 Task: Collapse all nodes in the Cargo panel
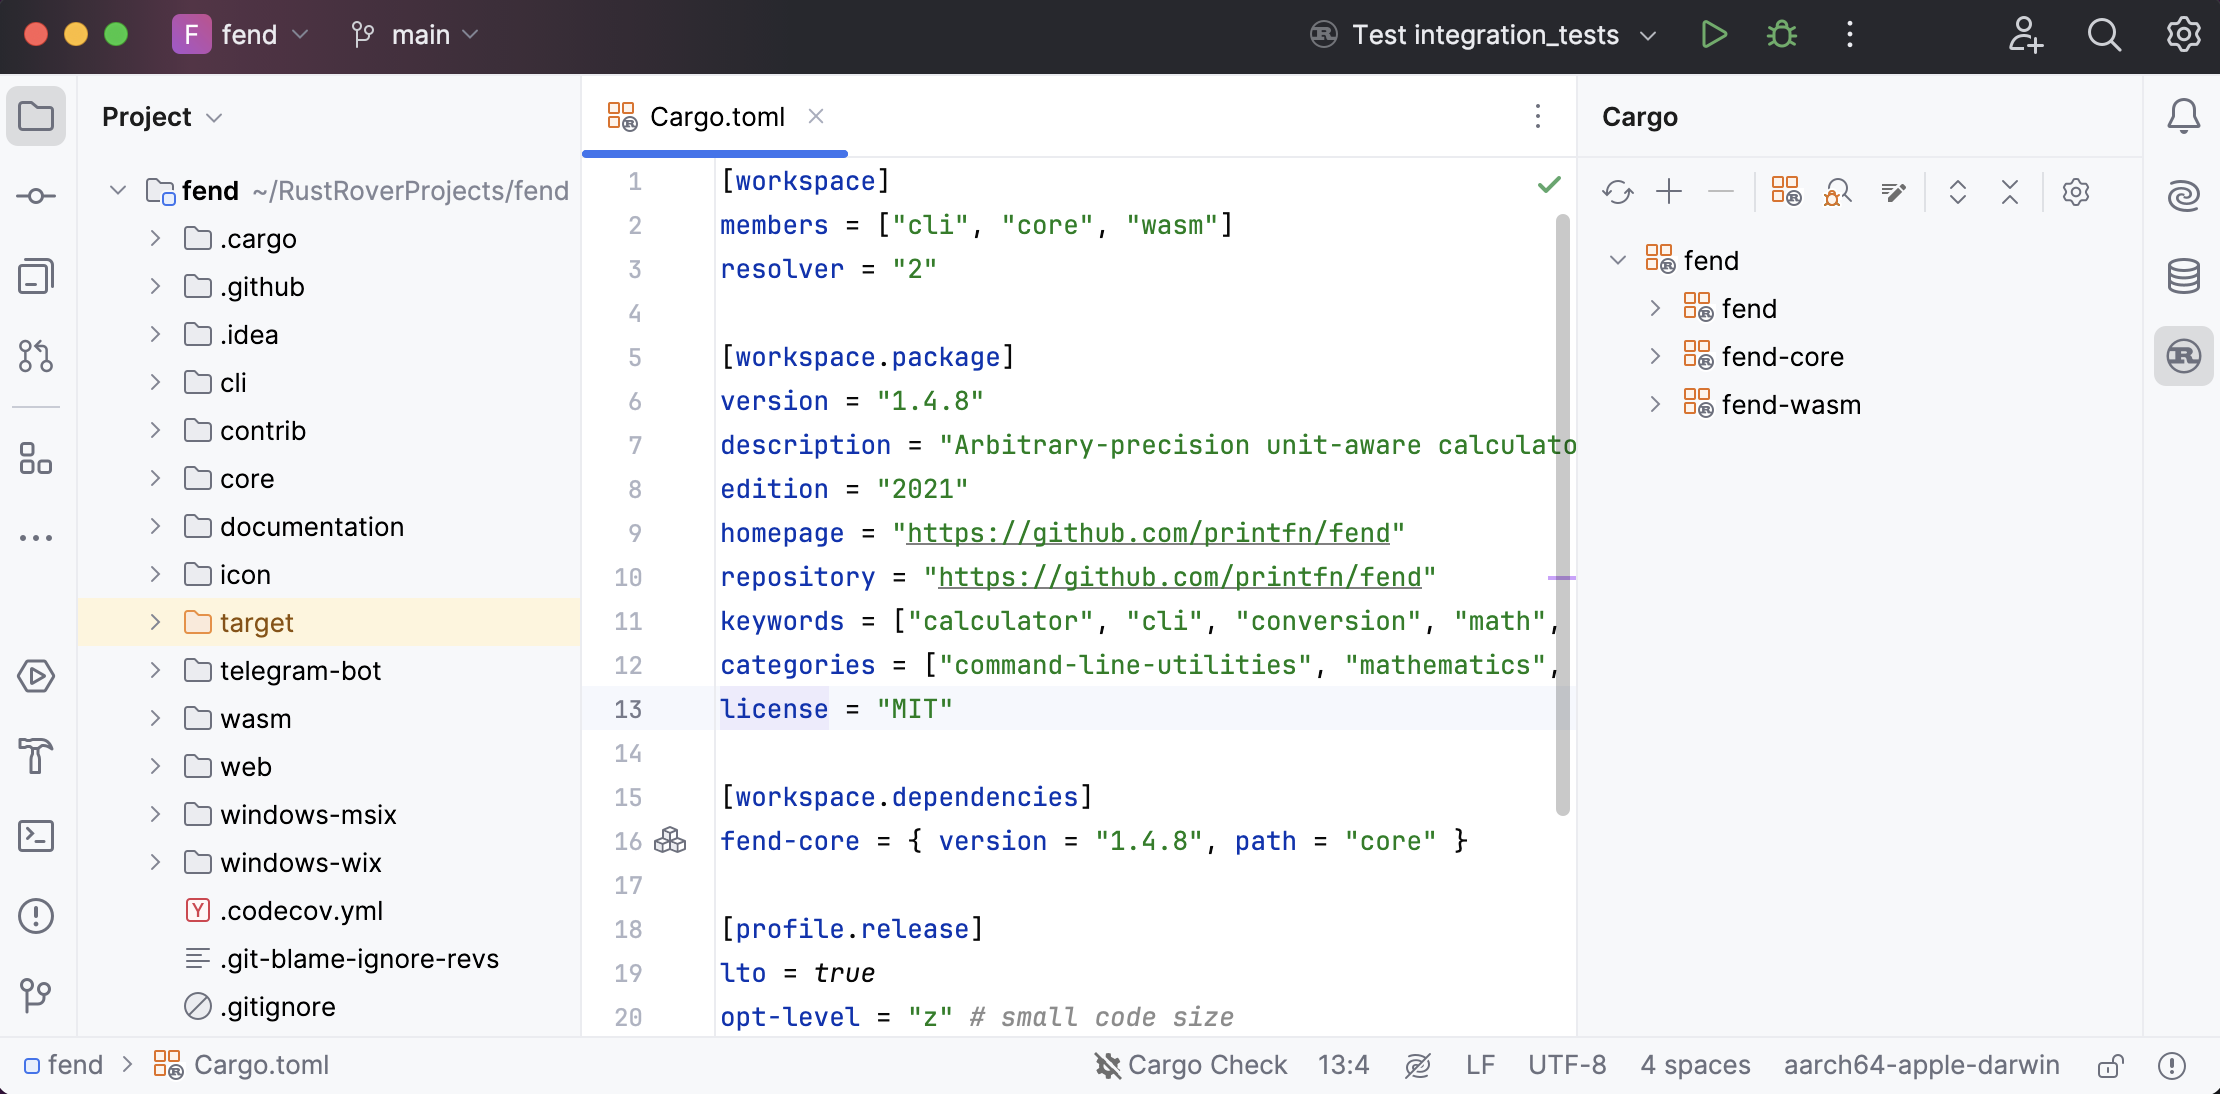[x=2010, y=192]
